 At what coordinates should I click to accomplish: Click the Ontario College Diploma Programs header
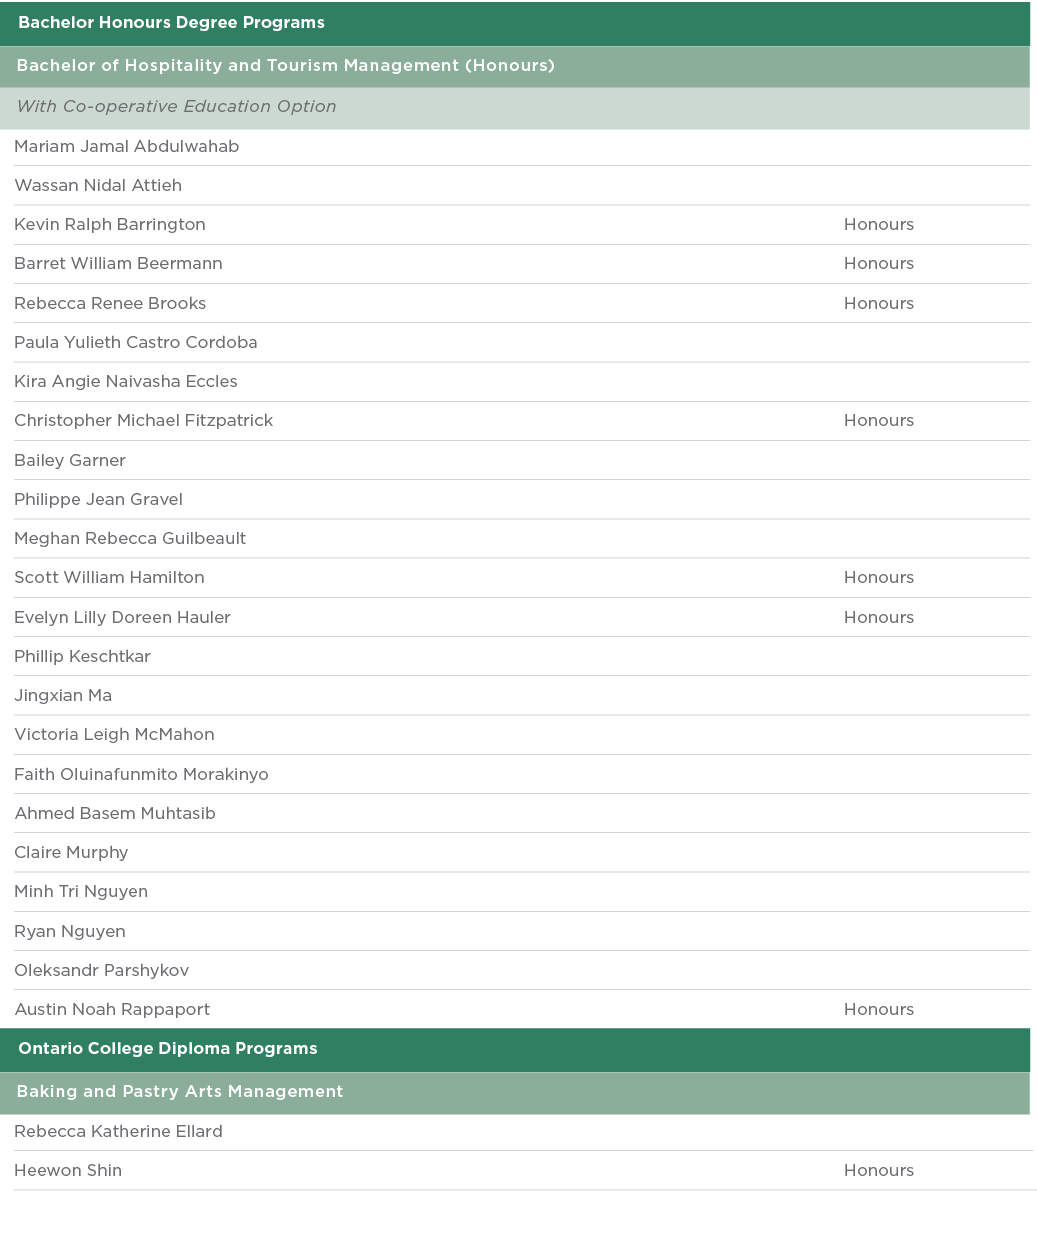coord(168,1049)
